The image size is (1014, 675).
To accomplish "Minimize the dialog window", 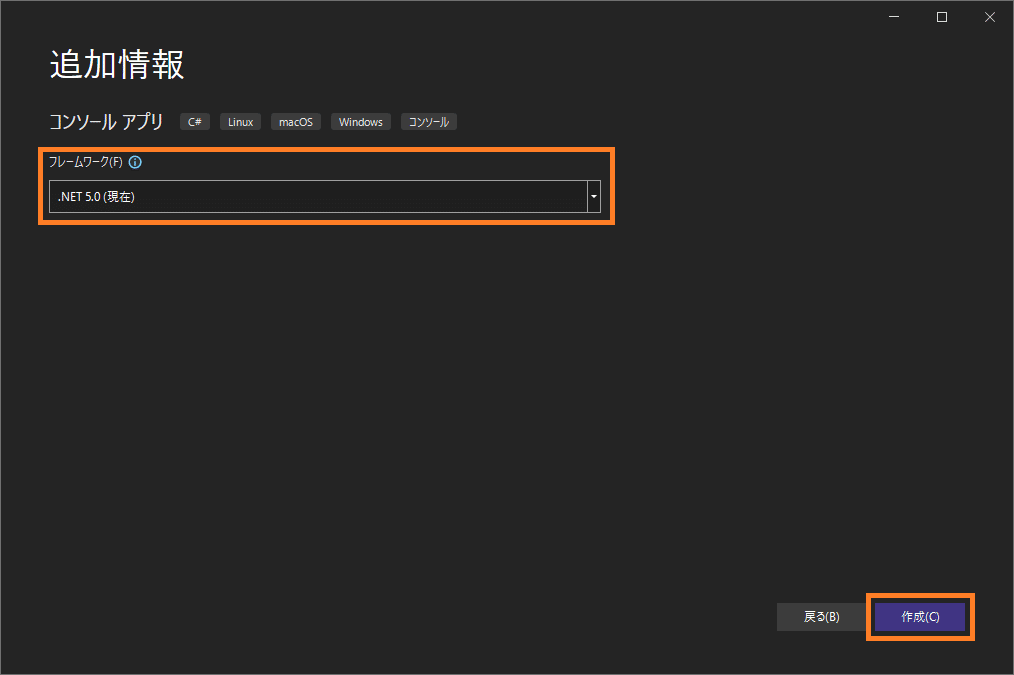I will click(x=894, y=17).
